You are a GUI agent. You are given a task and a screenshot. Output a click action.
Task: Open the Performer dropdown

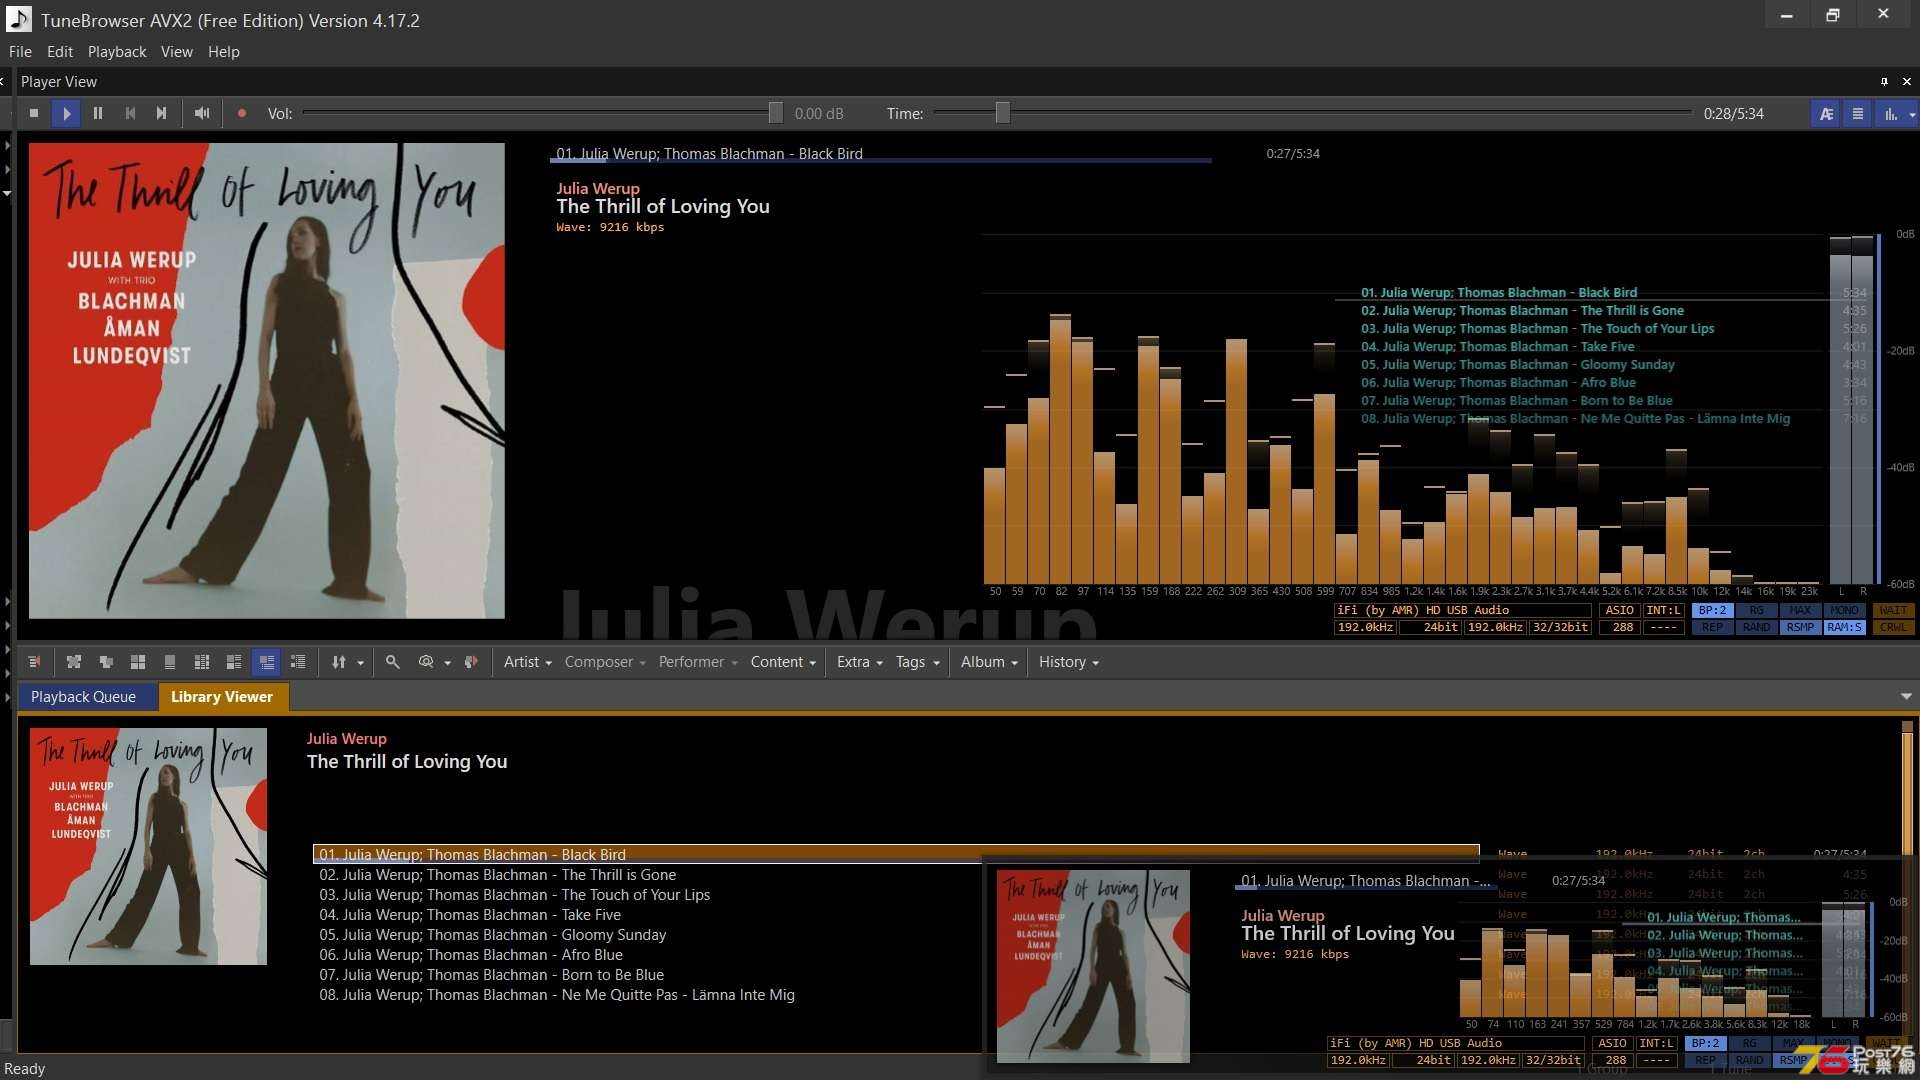click(x=698, y=662)
